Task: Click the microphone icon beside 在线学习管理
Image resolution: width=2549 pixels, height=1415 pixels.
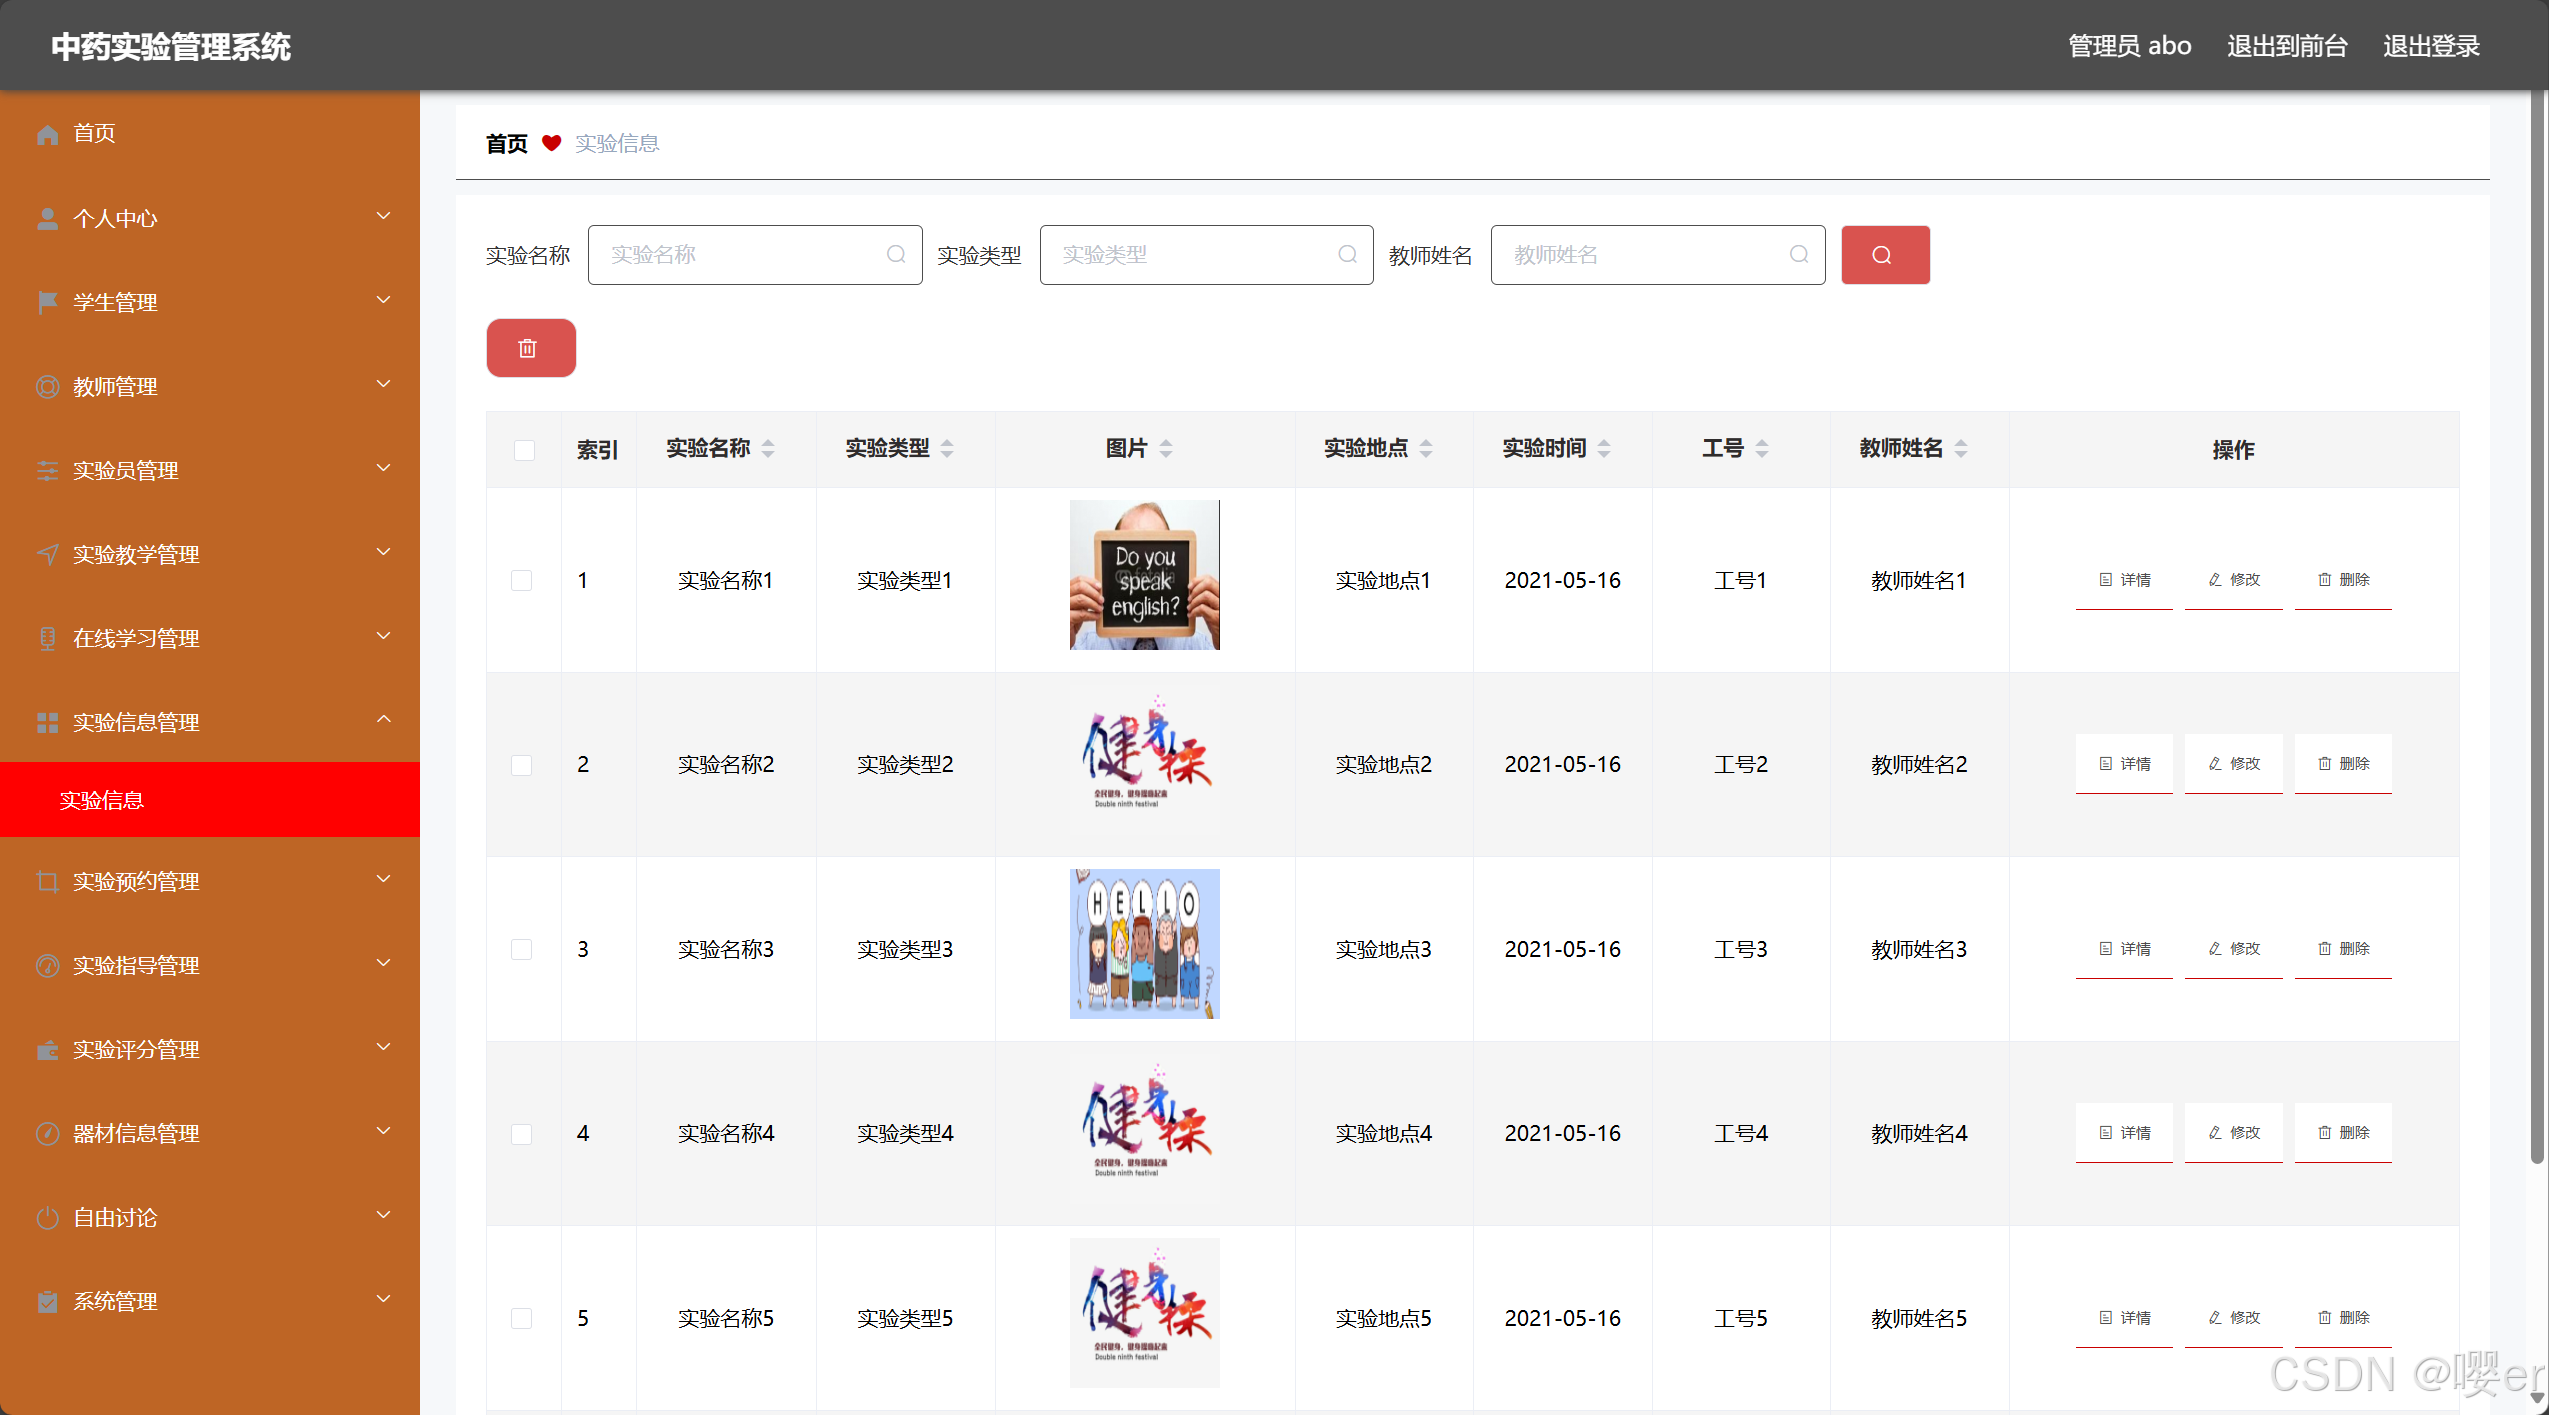Action: tap(47, 639)
